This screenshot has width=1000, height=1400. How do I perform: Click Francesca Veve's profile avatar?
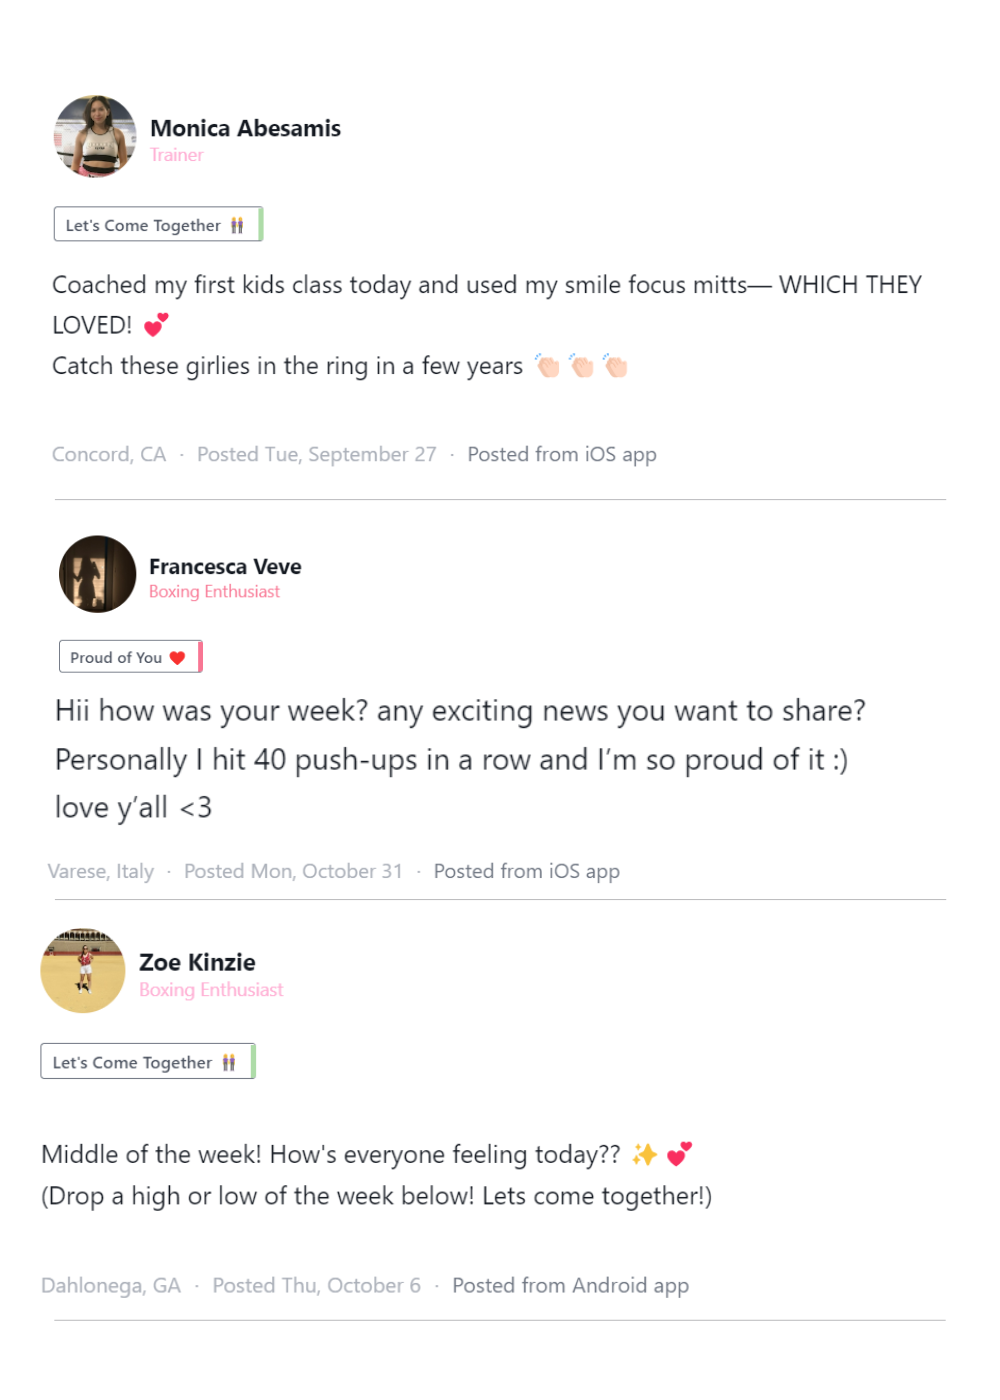click(x=97, y=574)
